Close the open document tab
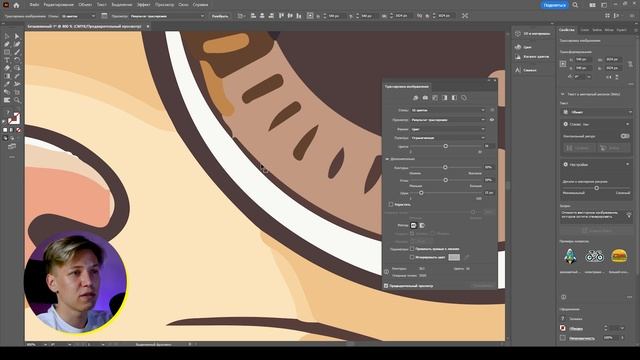The width and height of the screenshot is (640, 360). (148, 26)
